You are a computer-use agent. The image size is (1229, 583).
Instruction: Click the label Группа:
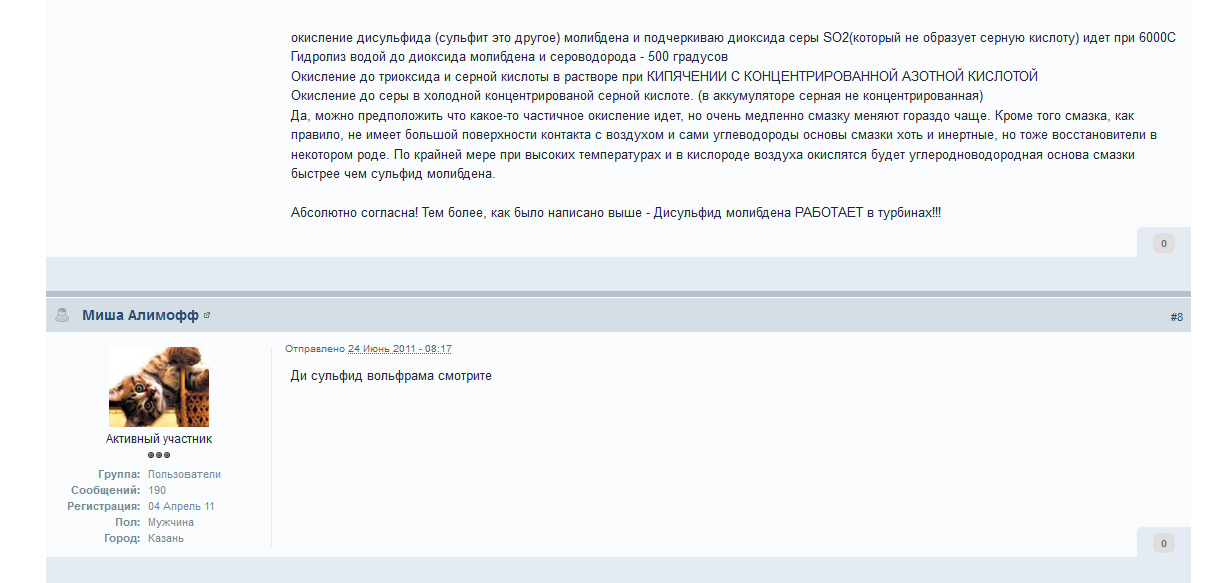[118, 474]
